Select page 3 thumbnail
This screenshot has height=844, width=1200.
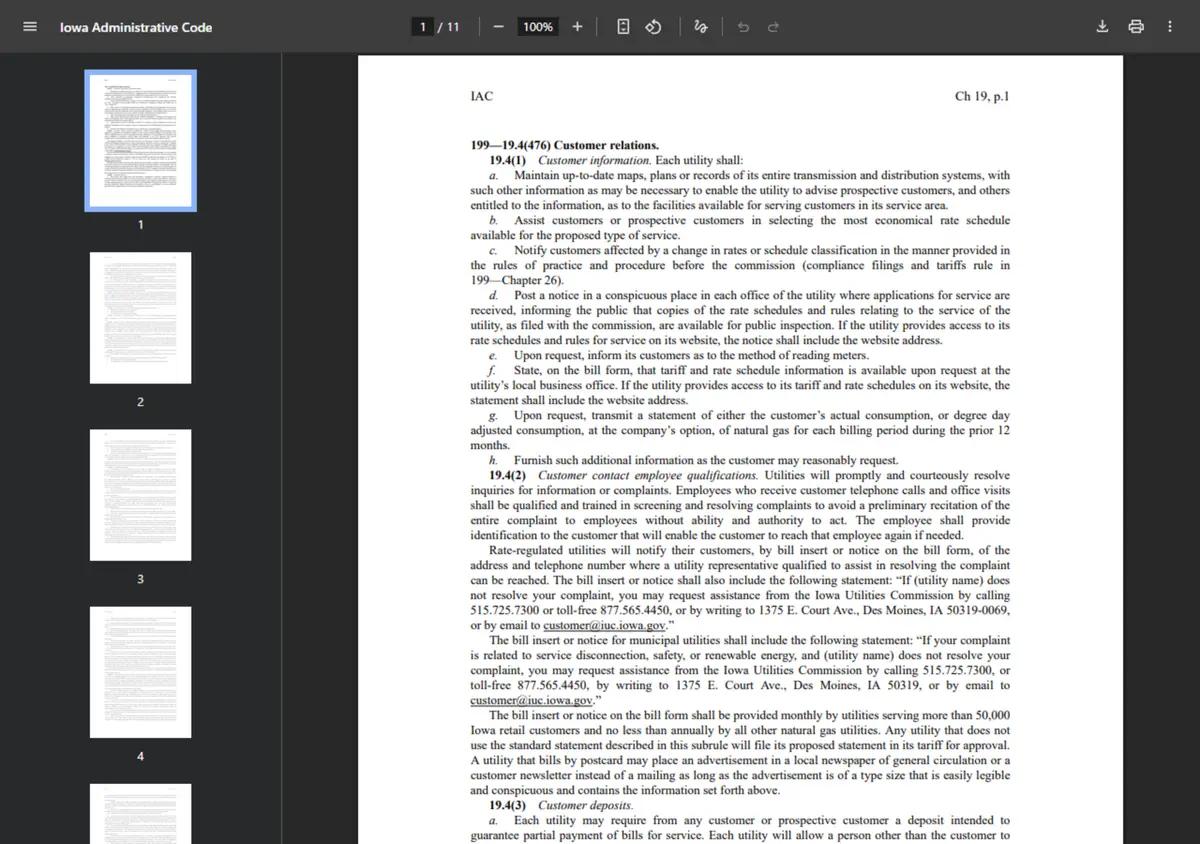point(140,495)
